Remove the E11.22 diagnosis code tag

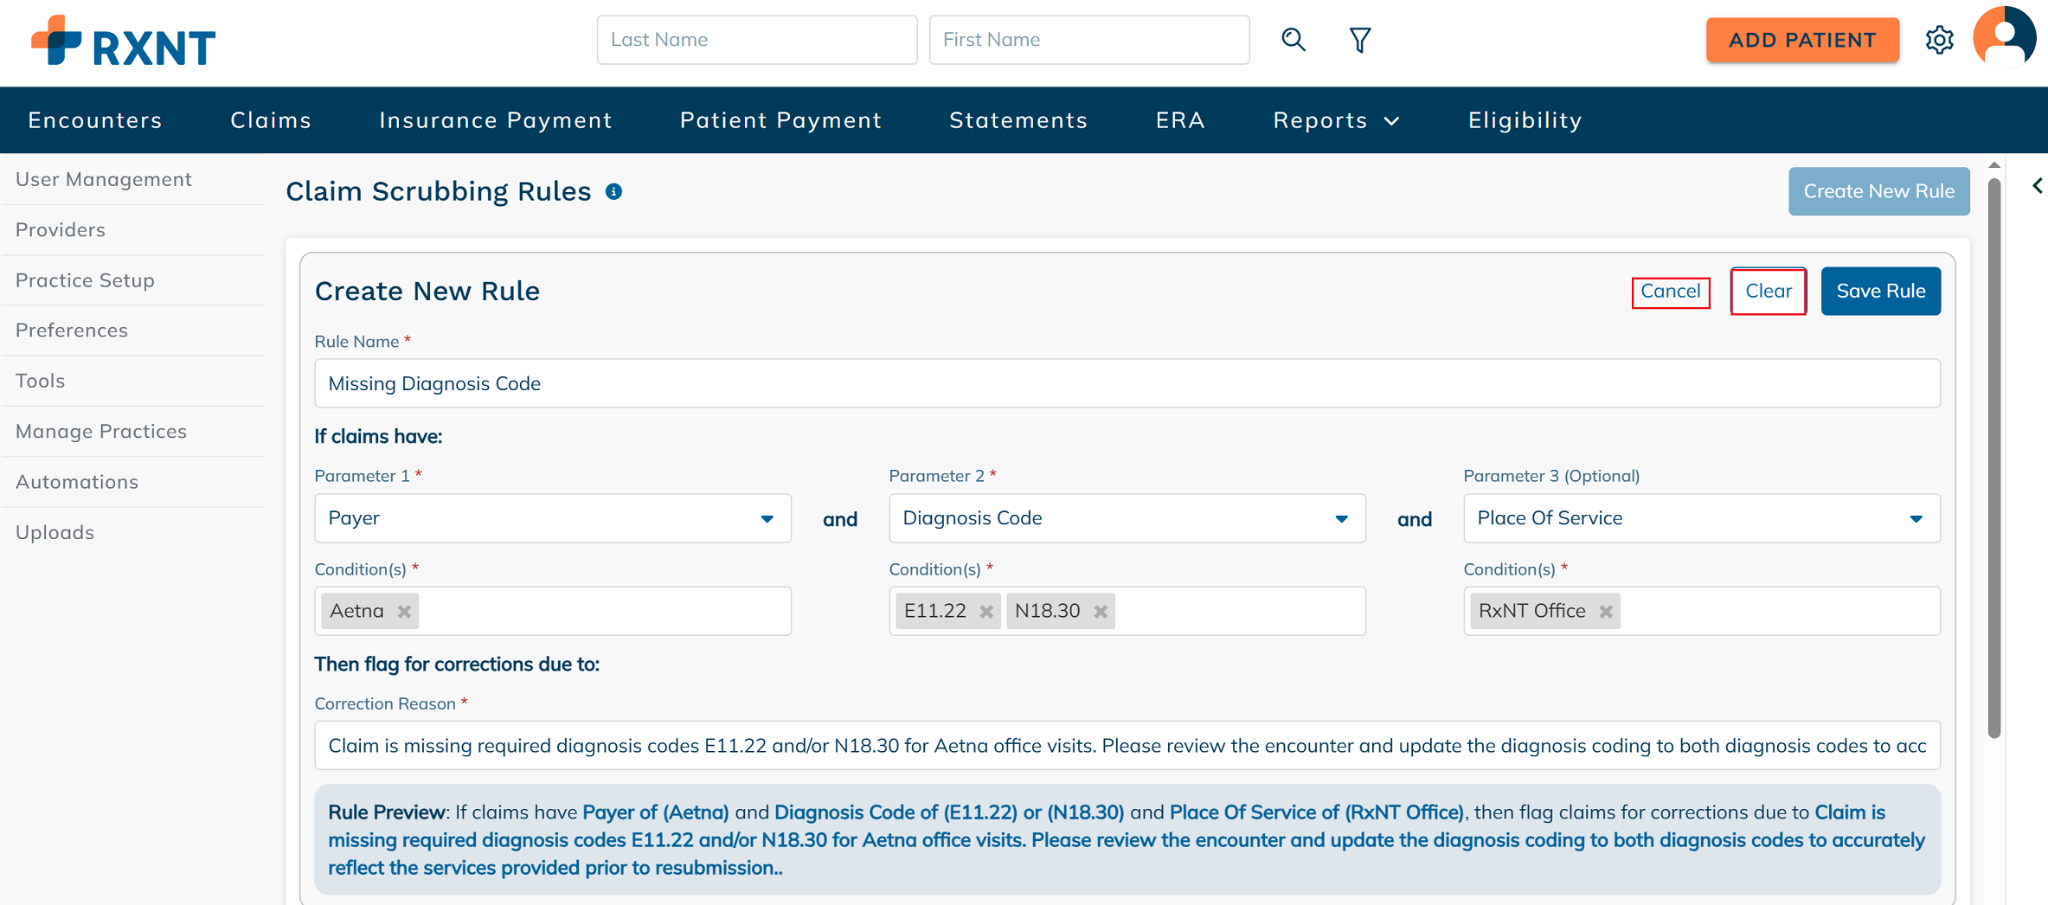pos(986,612)
